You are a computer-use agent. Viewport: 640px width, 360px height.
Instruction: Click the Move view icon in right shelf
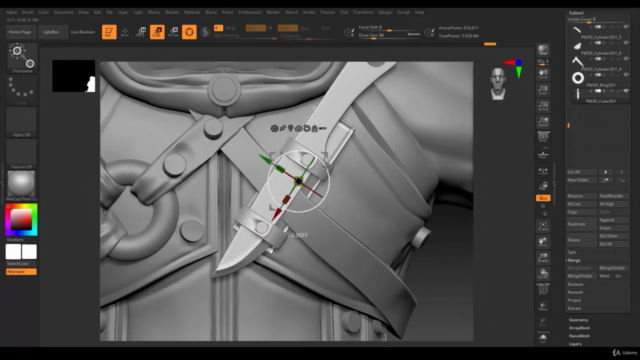pyautogui.click(x=543, y=242)
